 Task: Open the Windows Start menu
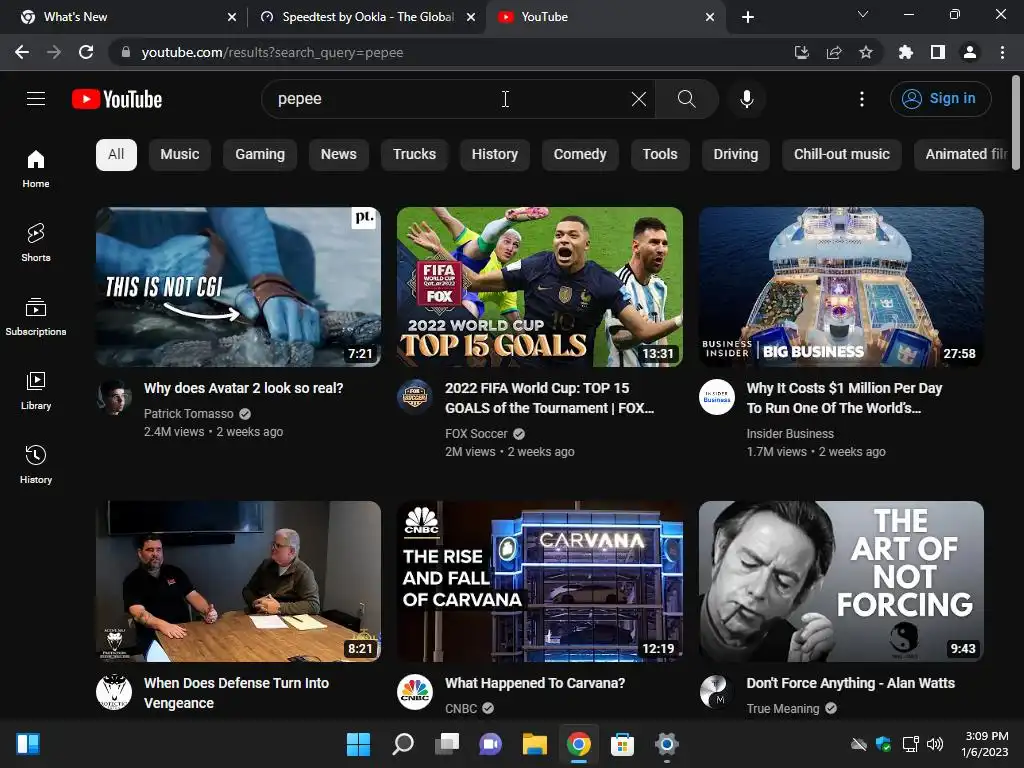click(x=358, y=744)
